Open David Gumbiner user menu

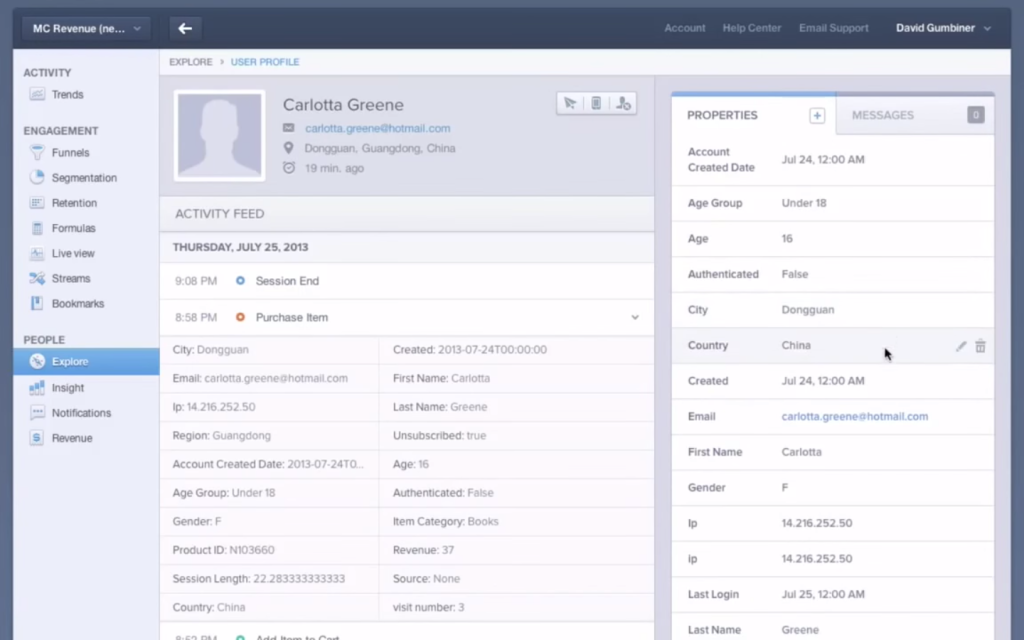(x=943, y=28)
